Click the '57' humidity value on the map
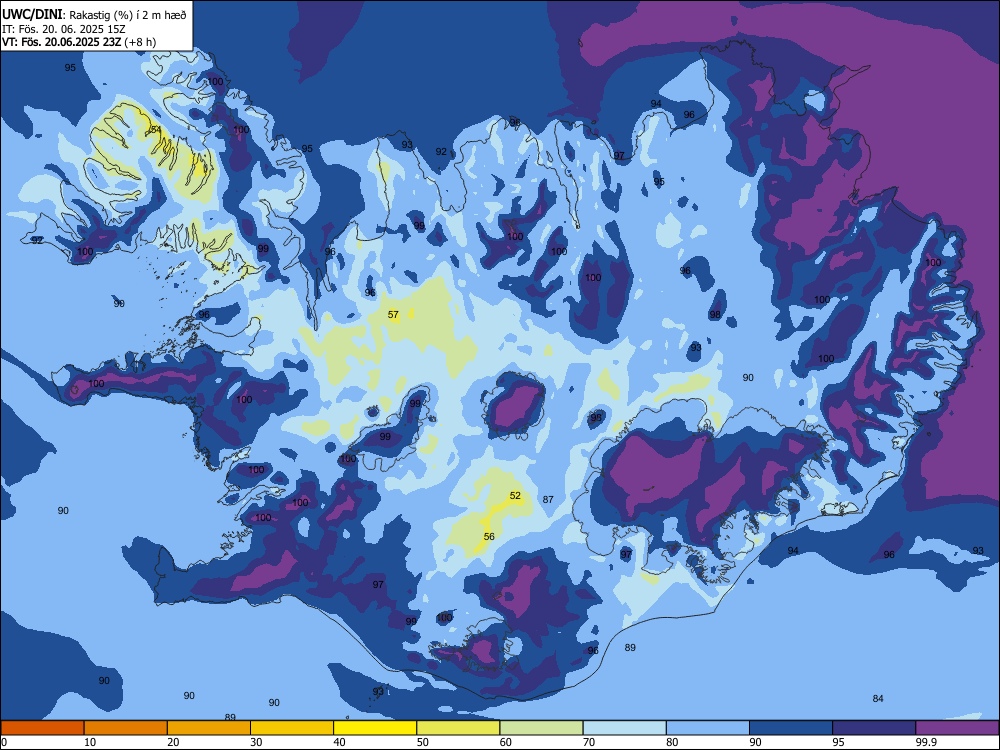Screen dimensions: 1000x750 [x=393, y=314]
